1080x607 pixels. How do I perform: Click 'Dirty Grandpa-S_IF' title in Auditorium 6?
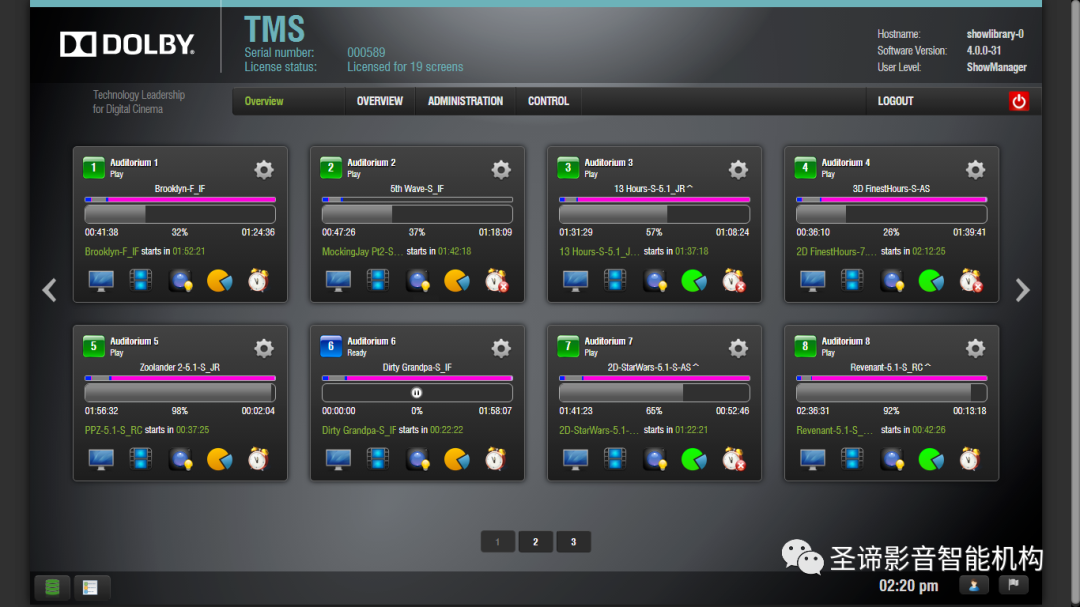coord(417,367)
